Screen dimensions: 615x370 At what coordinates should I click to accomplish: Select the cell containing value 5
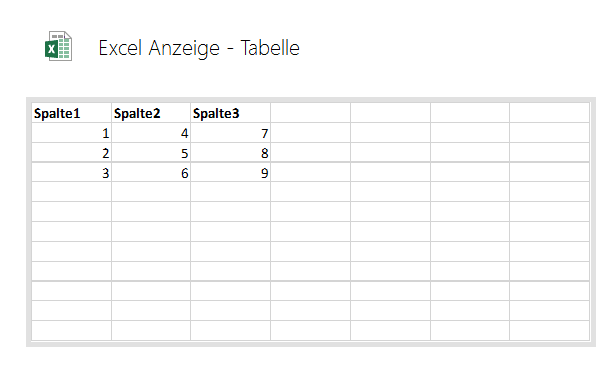(x=151, y=152)
